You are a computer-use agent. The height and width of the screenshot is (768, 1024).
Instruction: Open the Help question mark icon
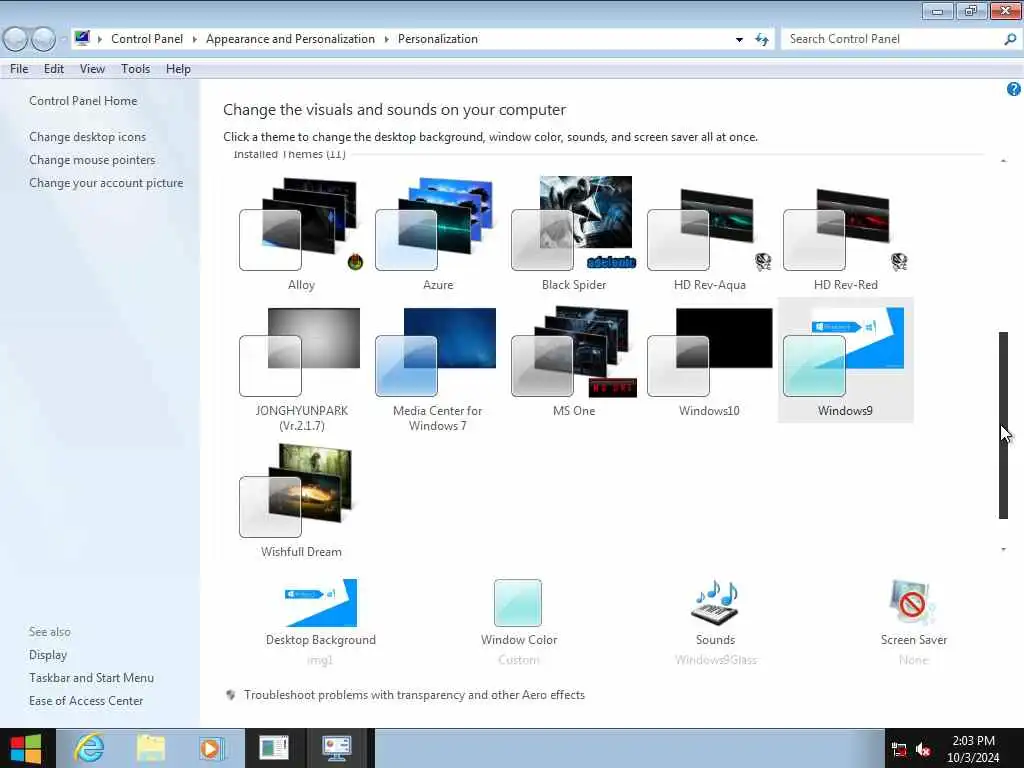click(1014, 89)
